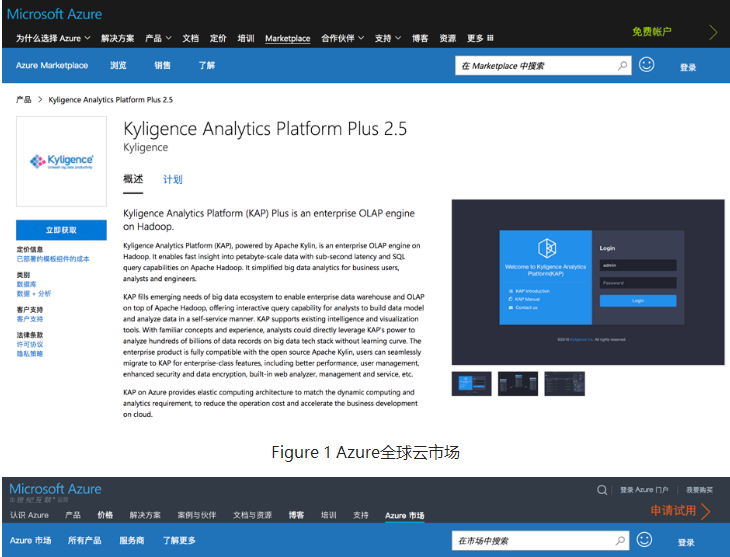Click 登录 in the upper Marketplace bar
This screenshot has height=557, width=730.
pyautogui.click(x=688, y=68)
